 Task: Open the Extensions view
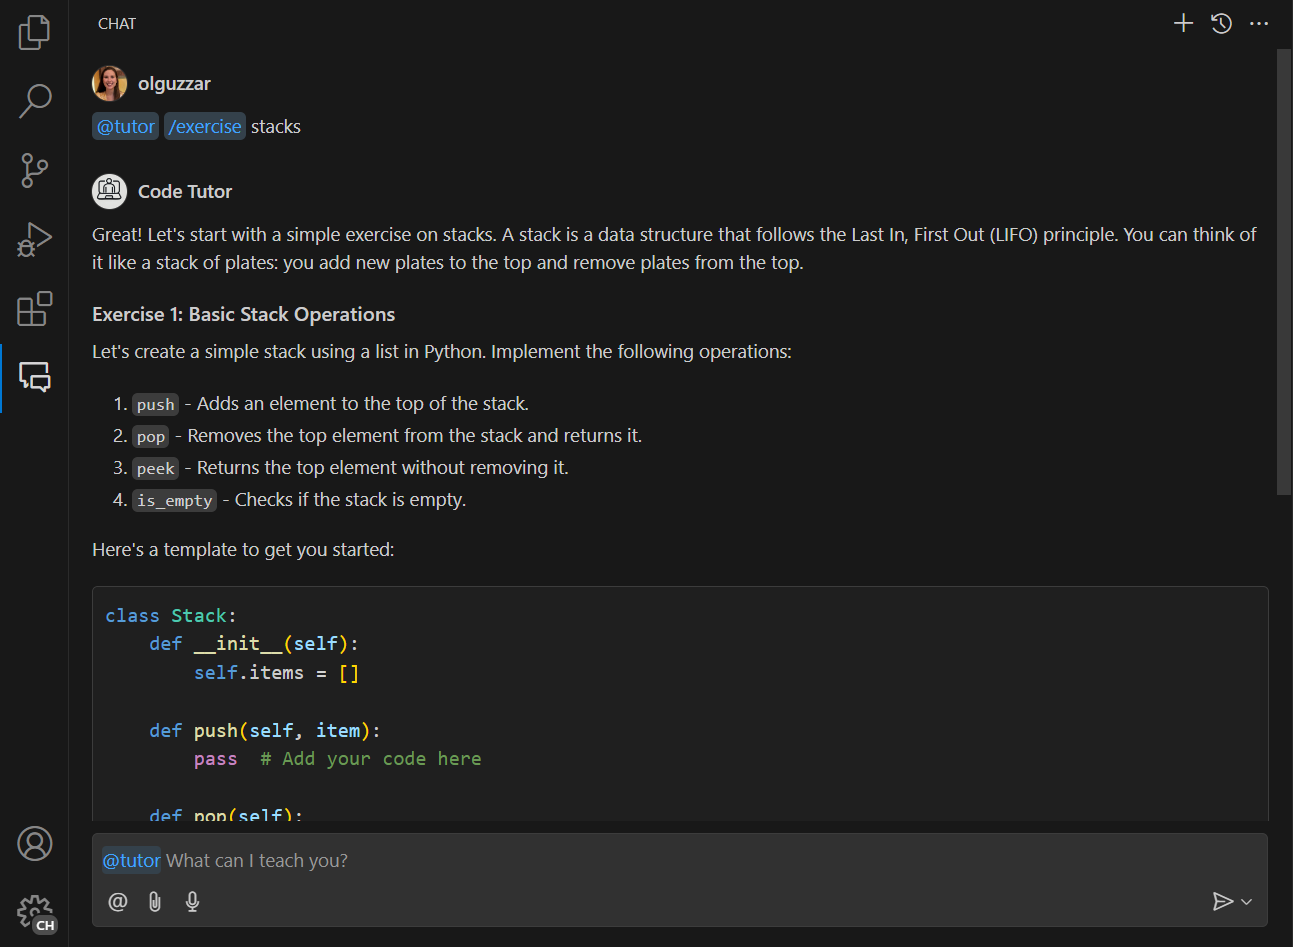(34, 309)
